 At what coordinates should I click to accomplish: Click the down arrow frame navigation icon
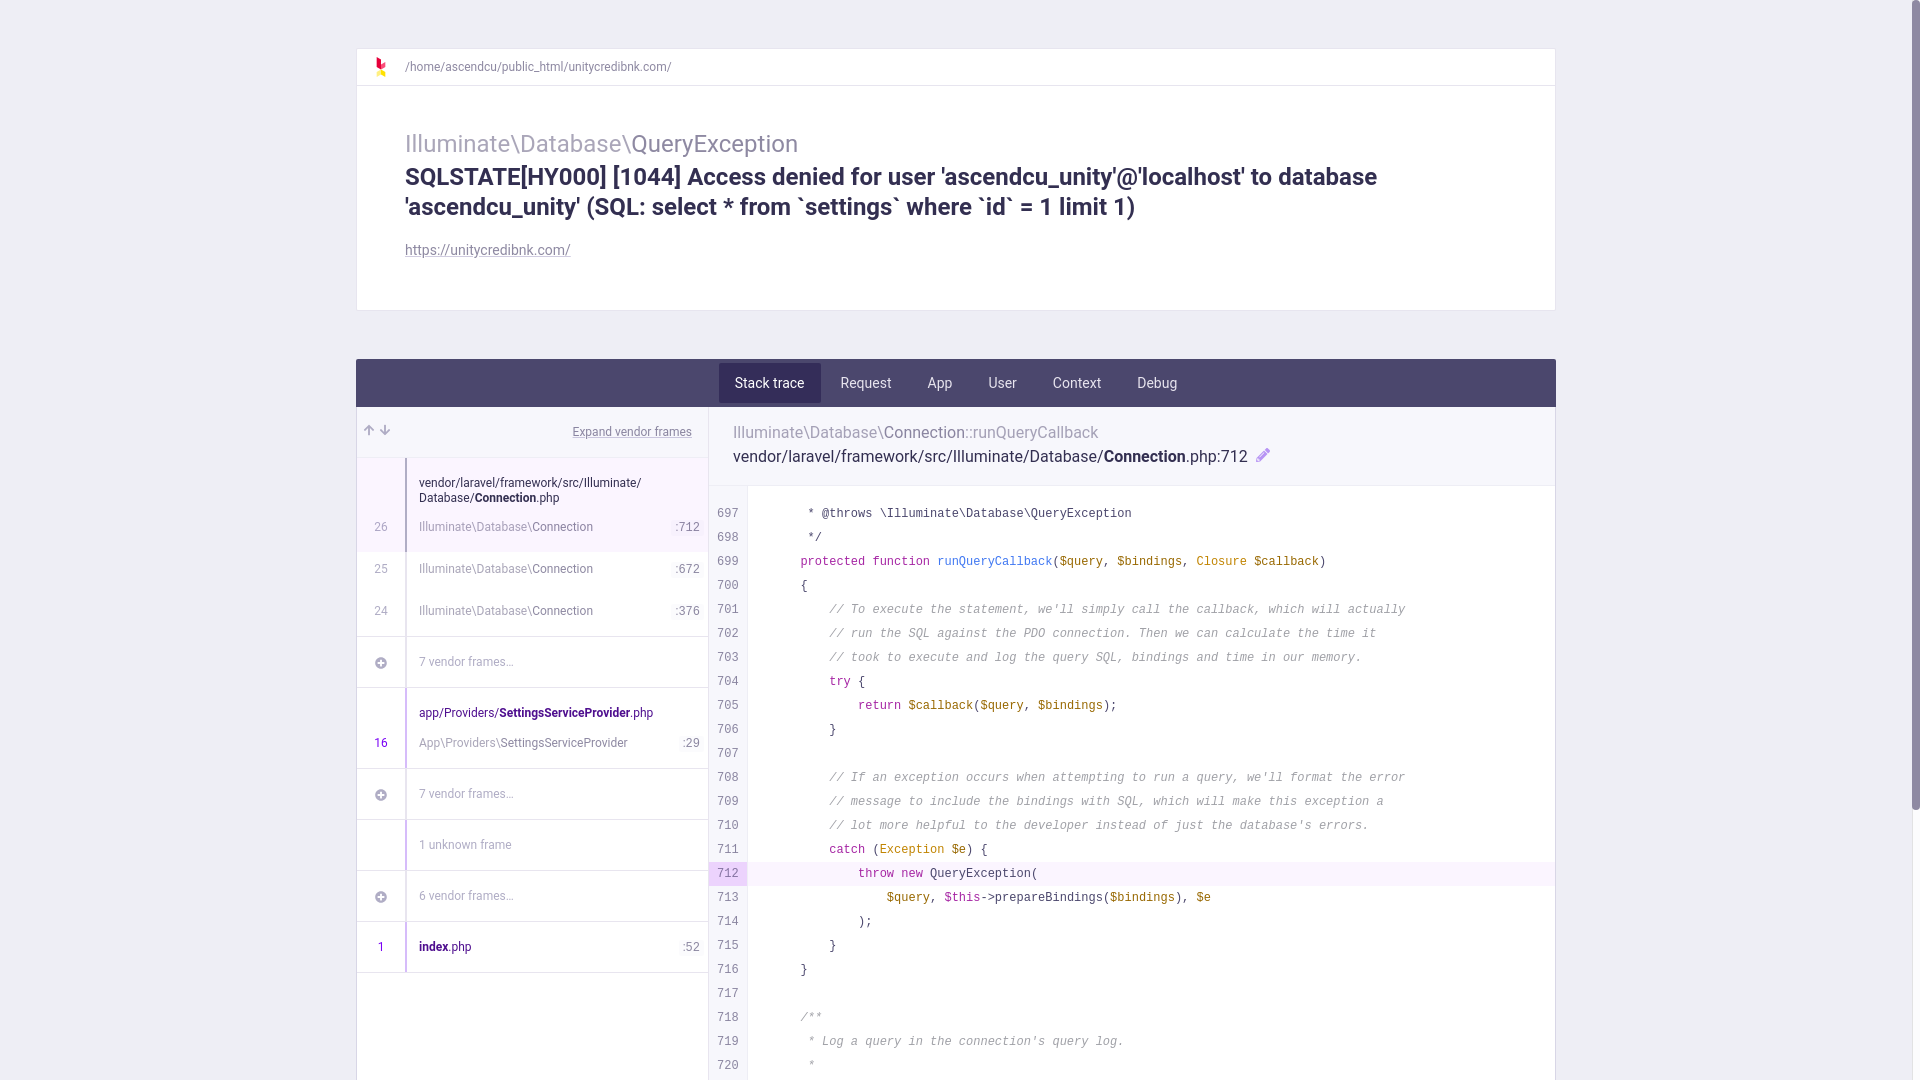click(x=385, y=431)
